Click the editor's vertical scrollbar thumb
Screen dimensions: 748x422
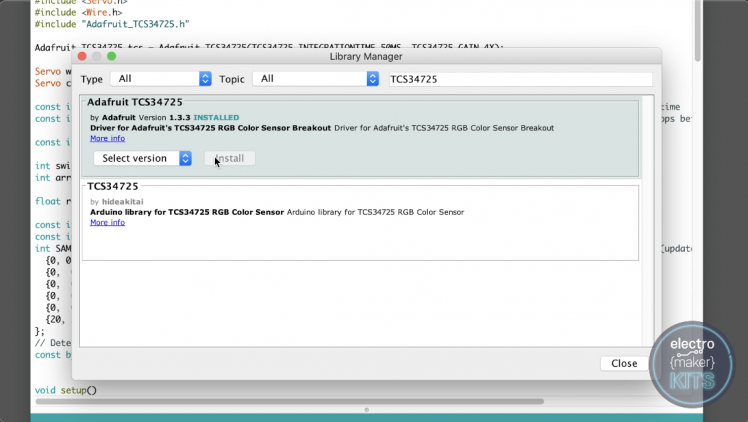pos(697,31)
